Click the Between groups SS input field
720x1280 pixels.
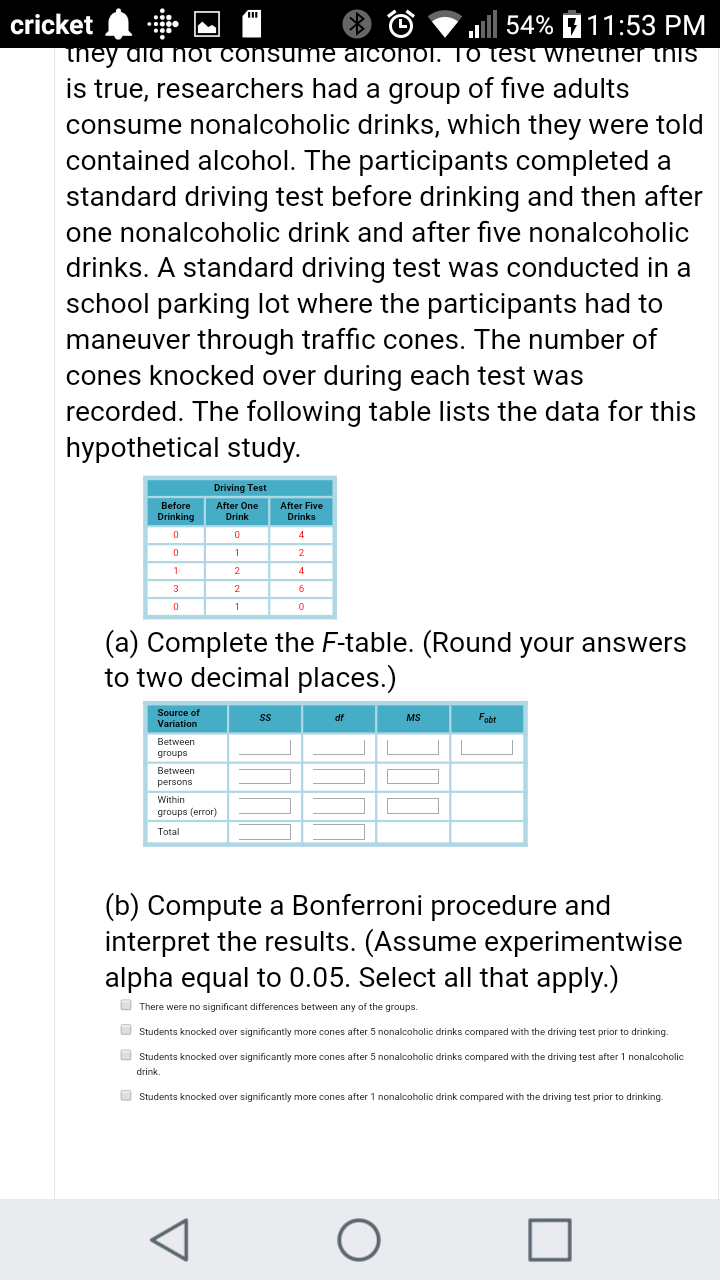click(x=264, y=746)
